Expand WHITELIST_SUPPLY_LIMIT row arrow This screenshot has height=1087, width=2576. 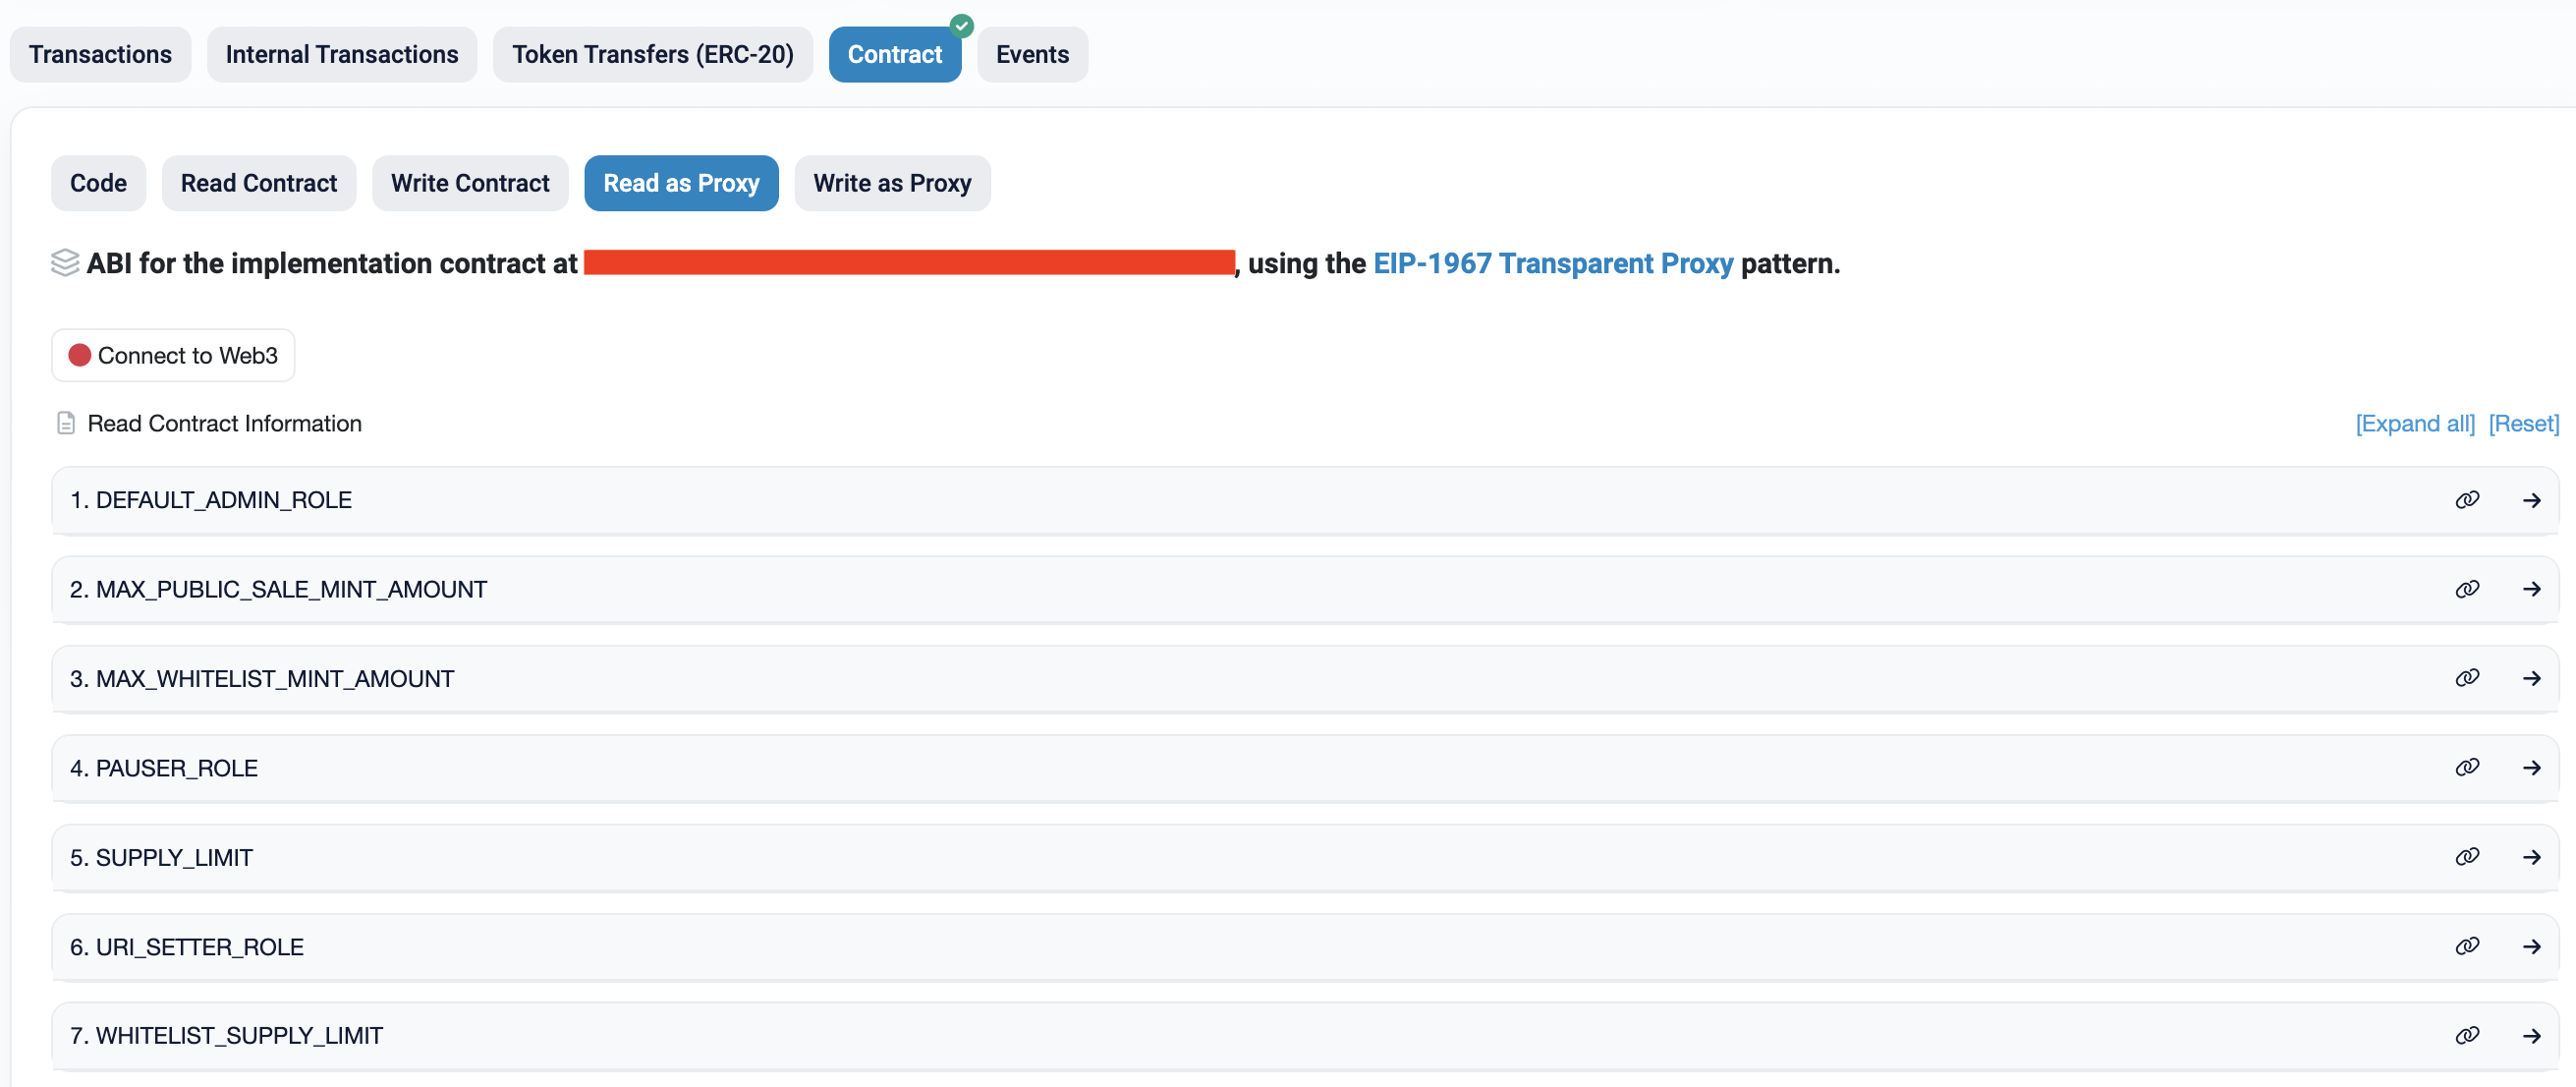coord(2531,1035)
